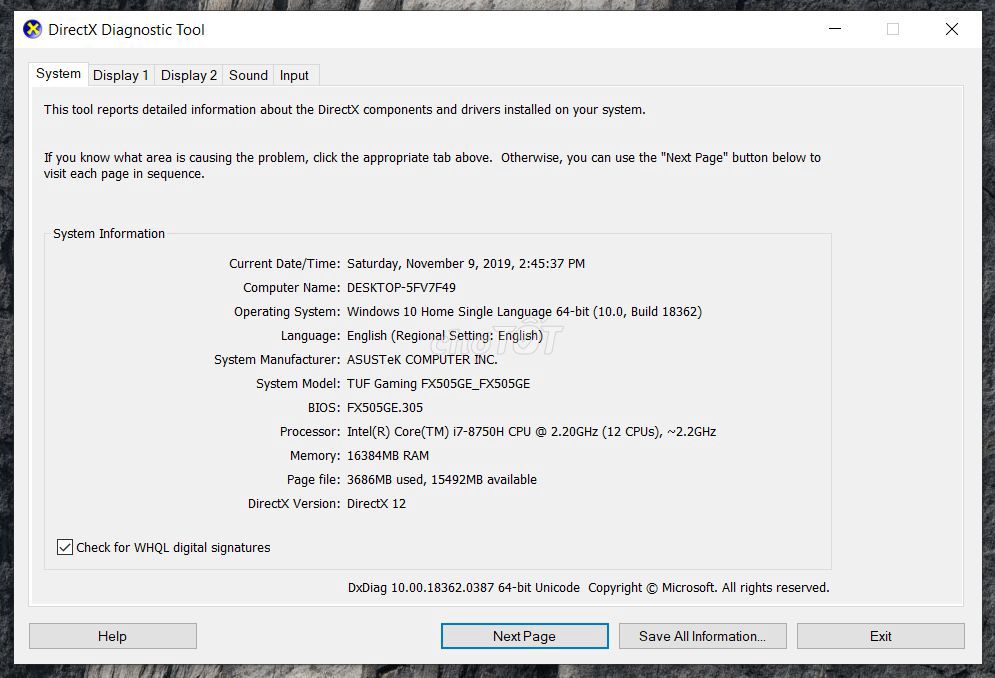Switch to the Sound tab
This screenshot has width=995, height=678.
click(248, 76)
